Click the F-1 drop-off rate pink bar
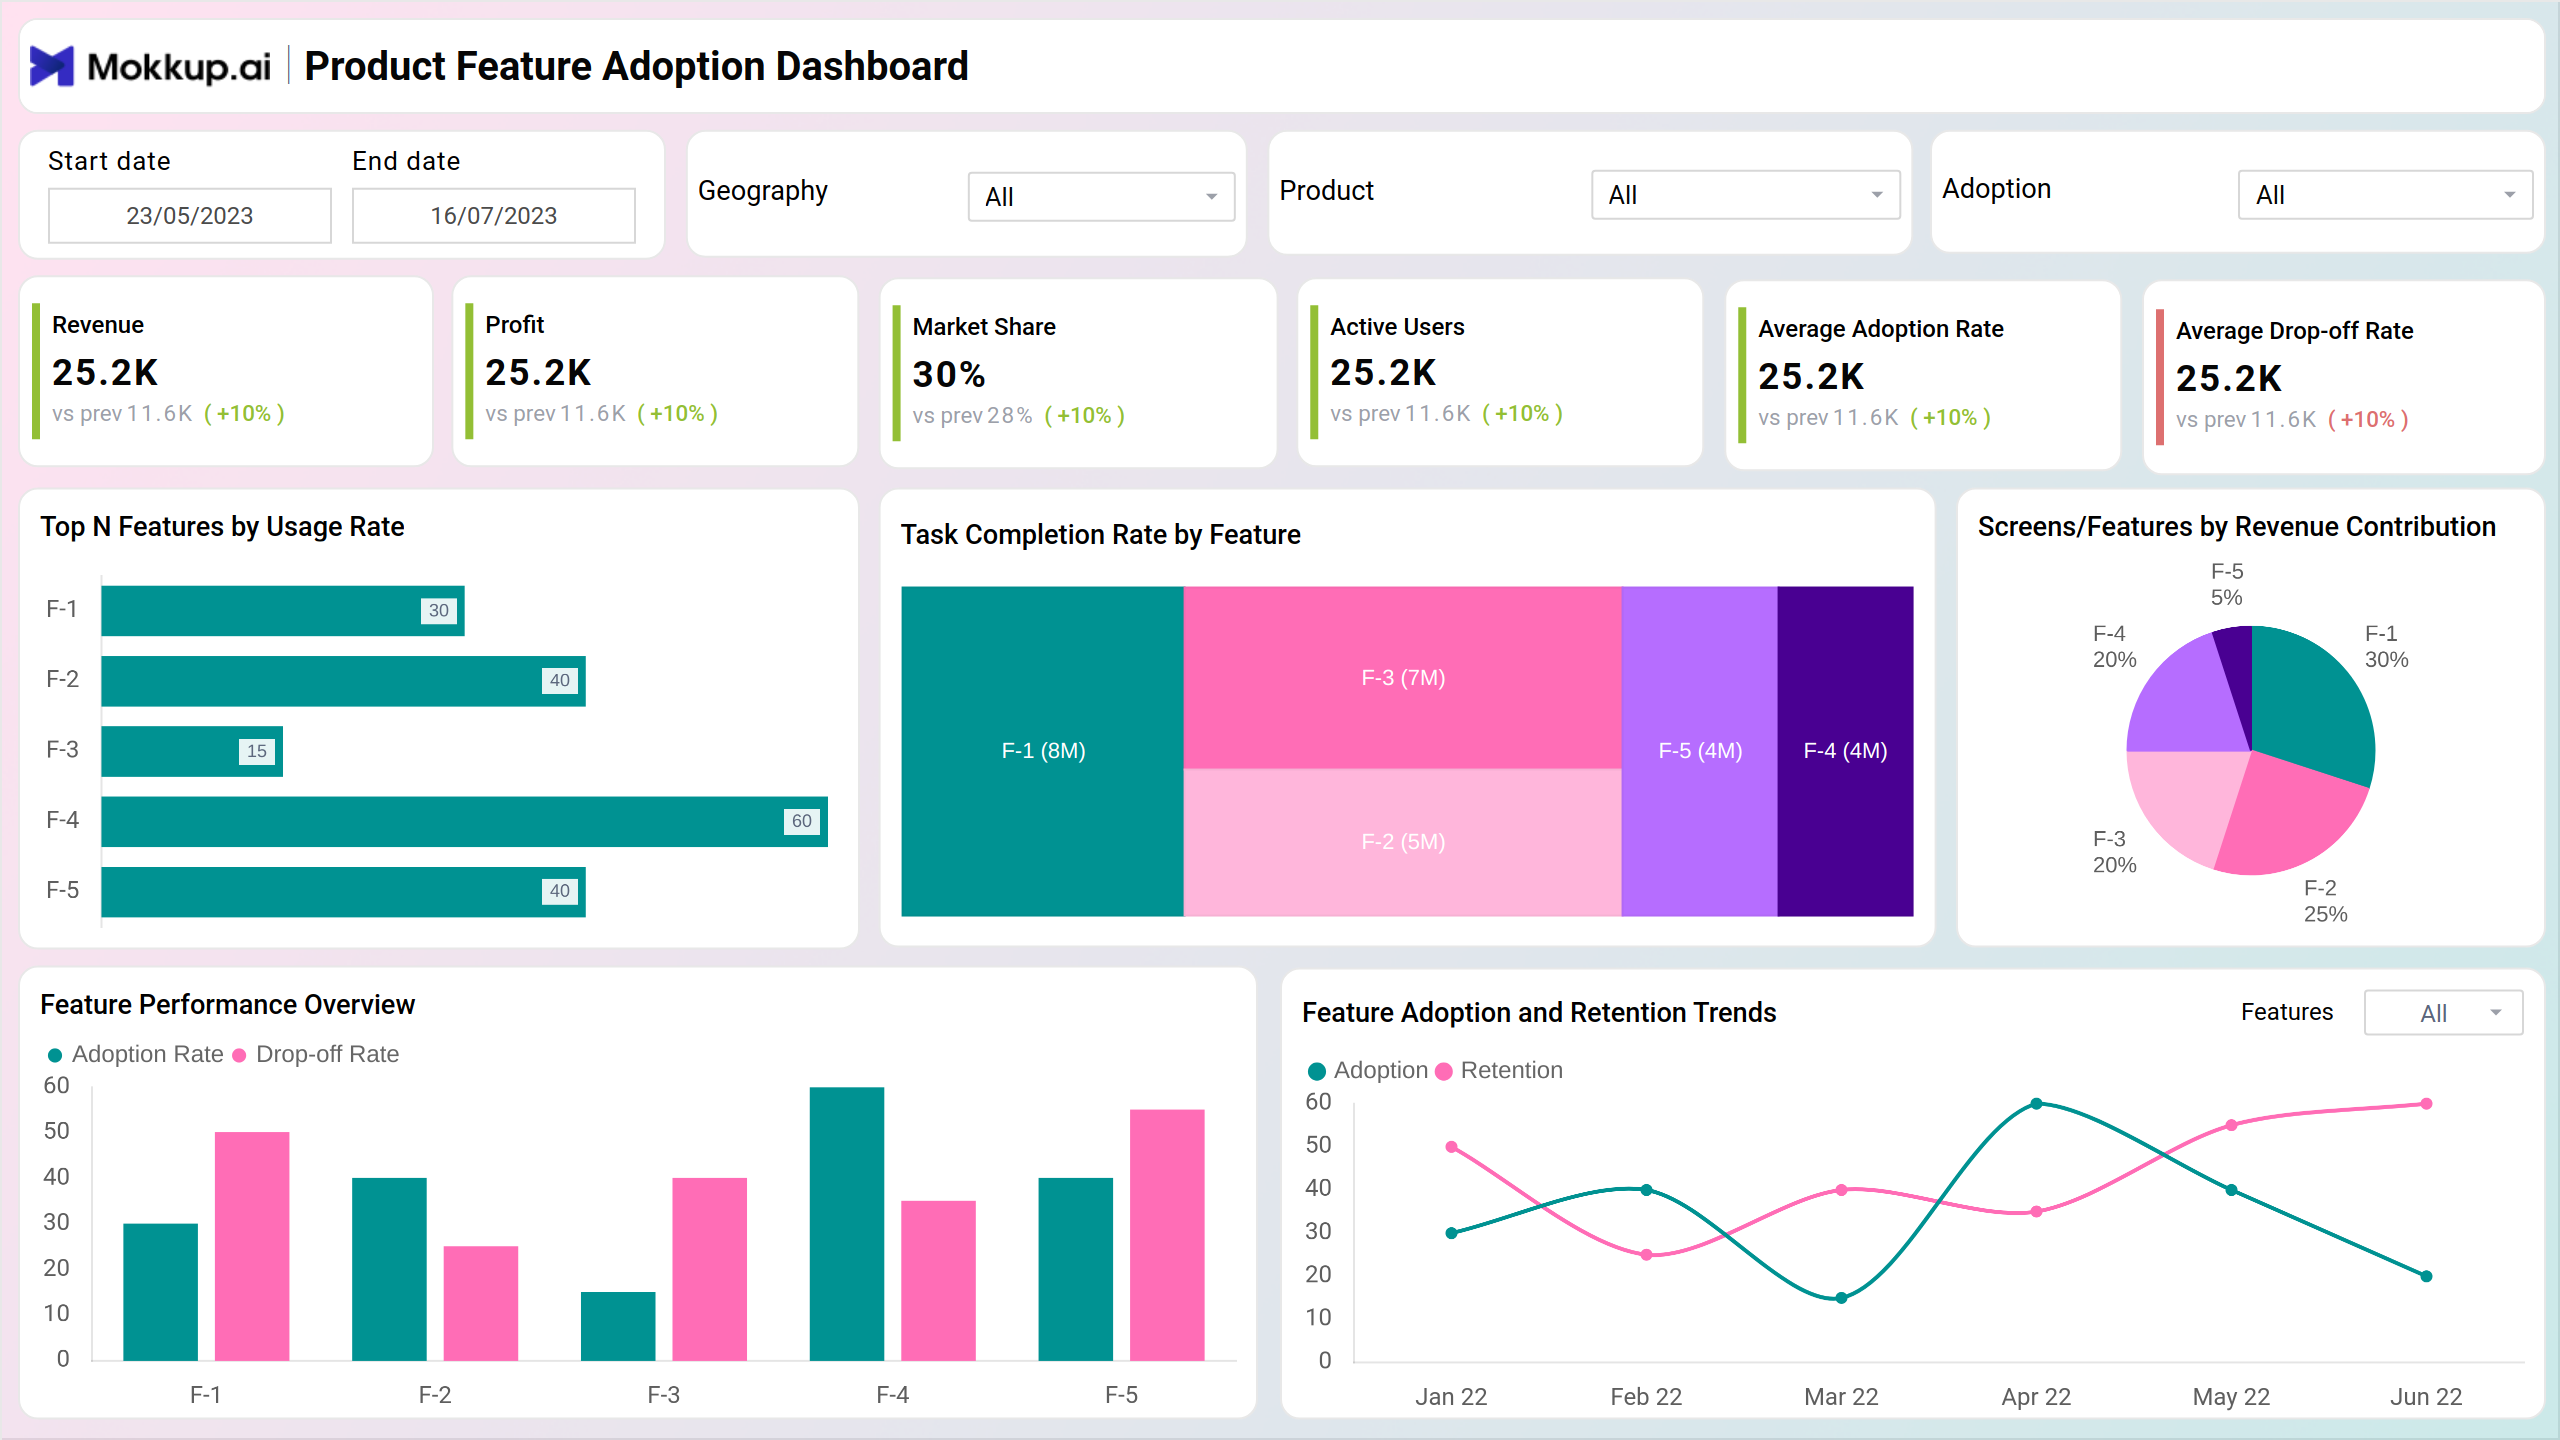Viewport: 2560px width, 1440px height. pyautogui.click(x=252, y=1246)
